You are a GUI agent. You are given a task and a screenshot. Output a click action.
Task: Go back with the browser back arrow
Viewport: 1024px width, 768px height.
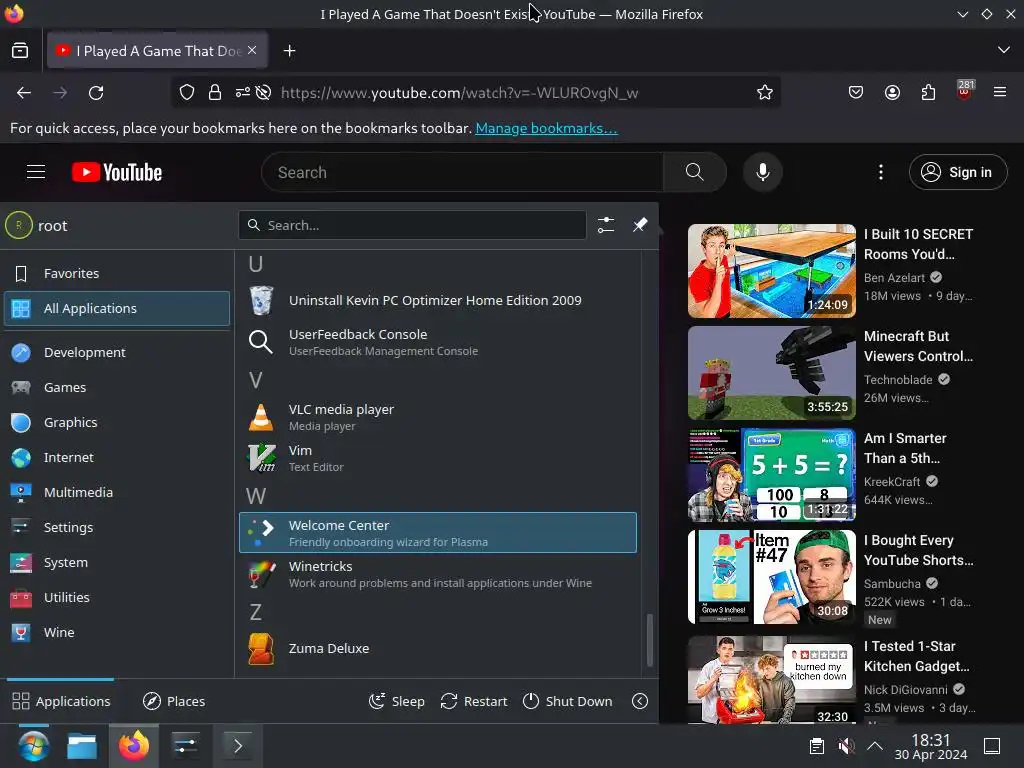(24, 93)
